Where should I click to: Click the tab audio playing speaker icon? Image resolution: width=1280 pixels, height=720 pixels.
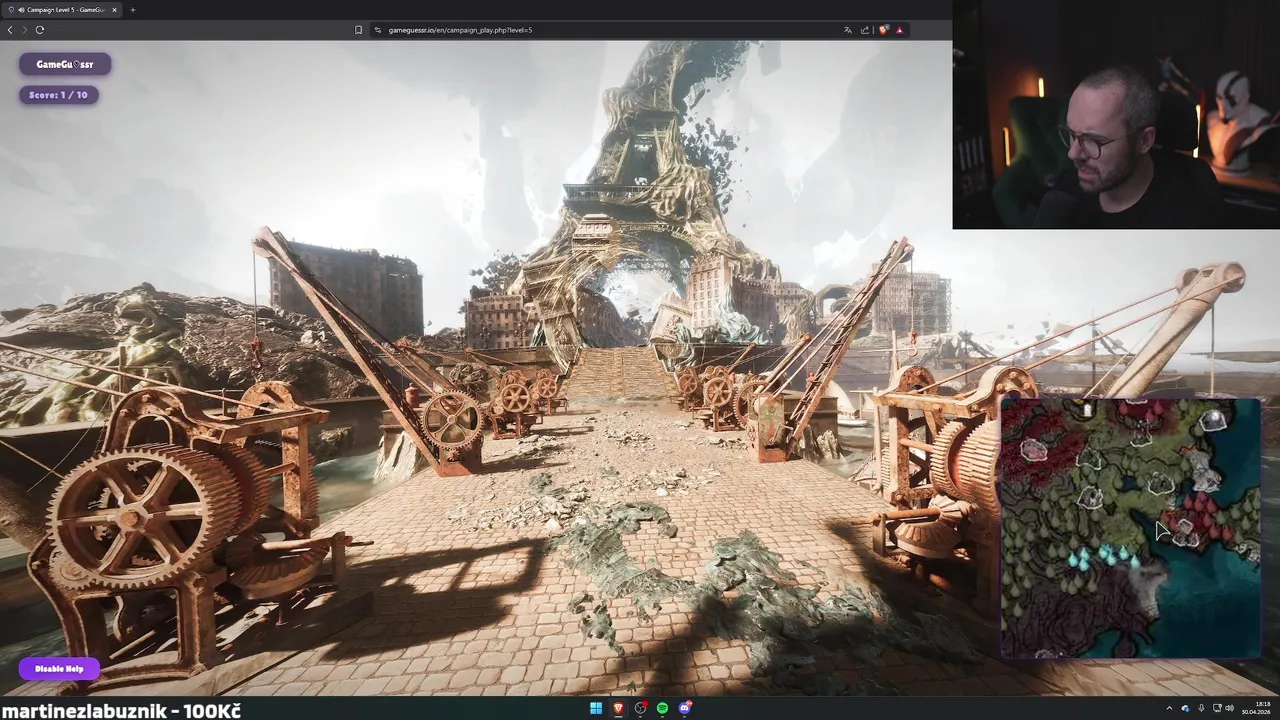[21, 10]
